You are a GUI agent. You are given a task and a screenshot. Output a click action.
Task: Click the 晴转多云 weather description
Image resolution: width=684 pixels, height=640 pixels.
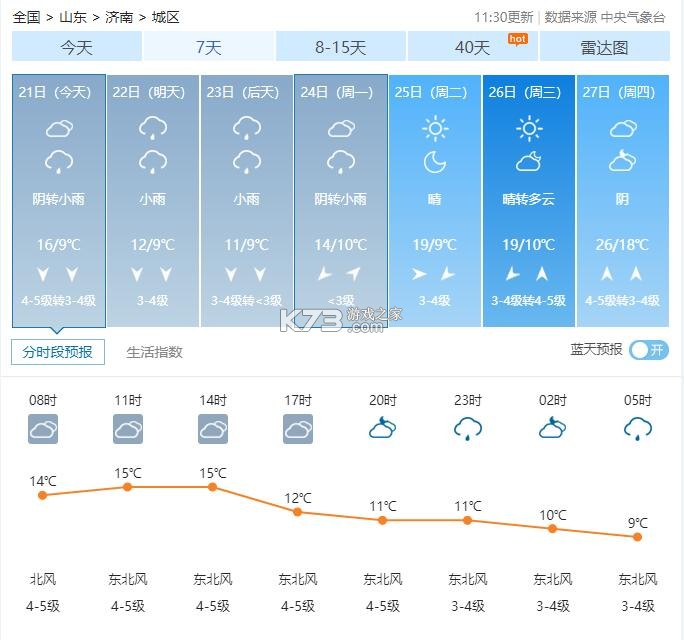529,199
